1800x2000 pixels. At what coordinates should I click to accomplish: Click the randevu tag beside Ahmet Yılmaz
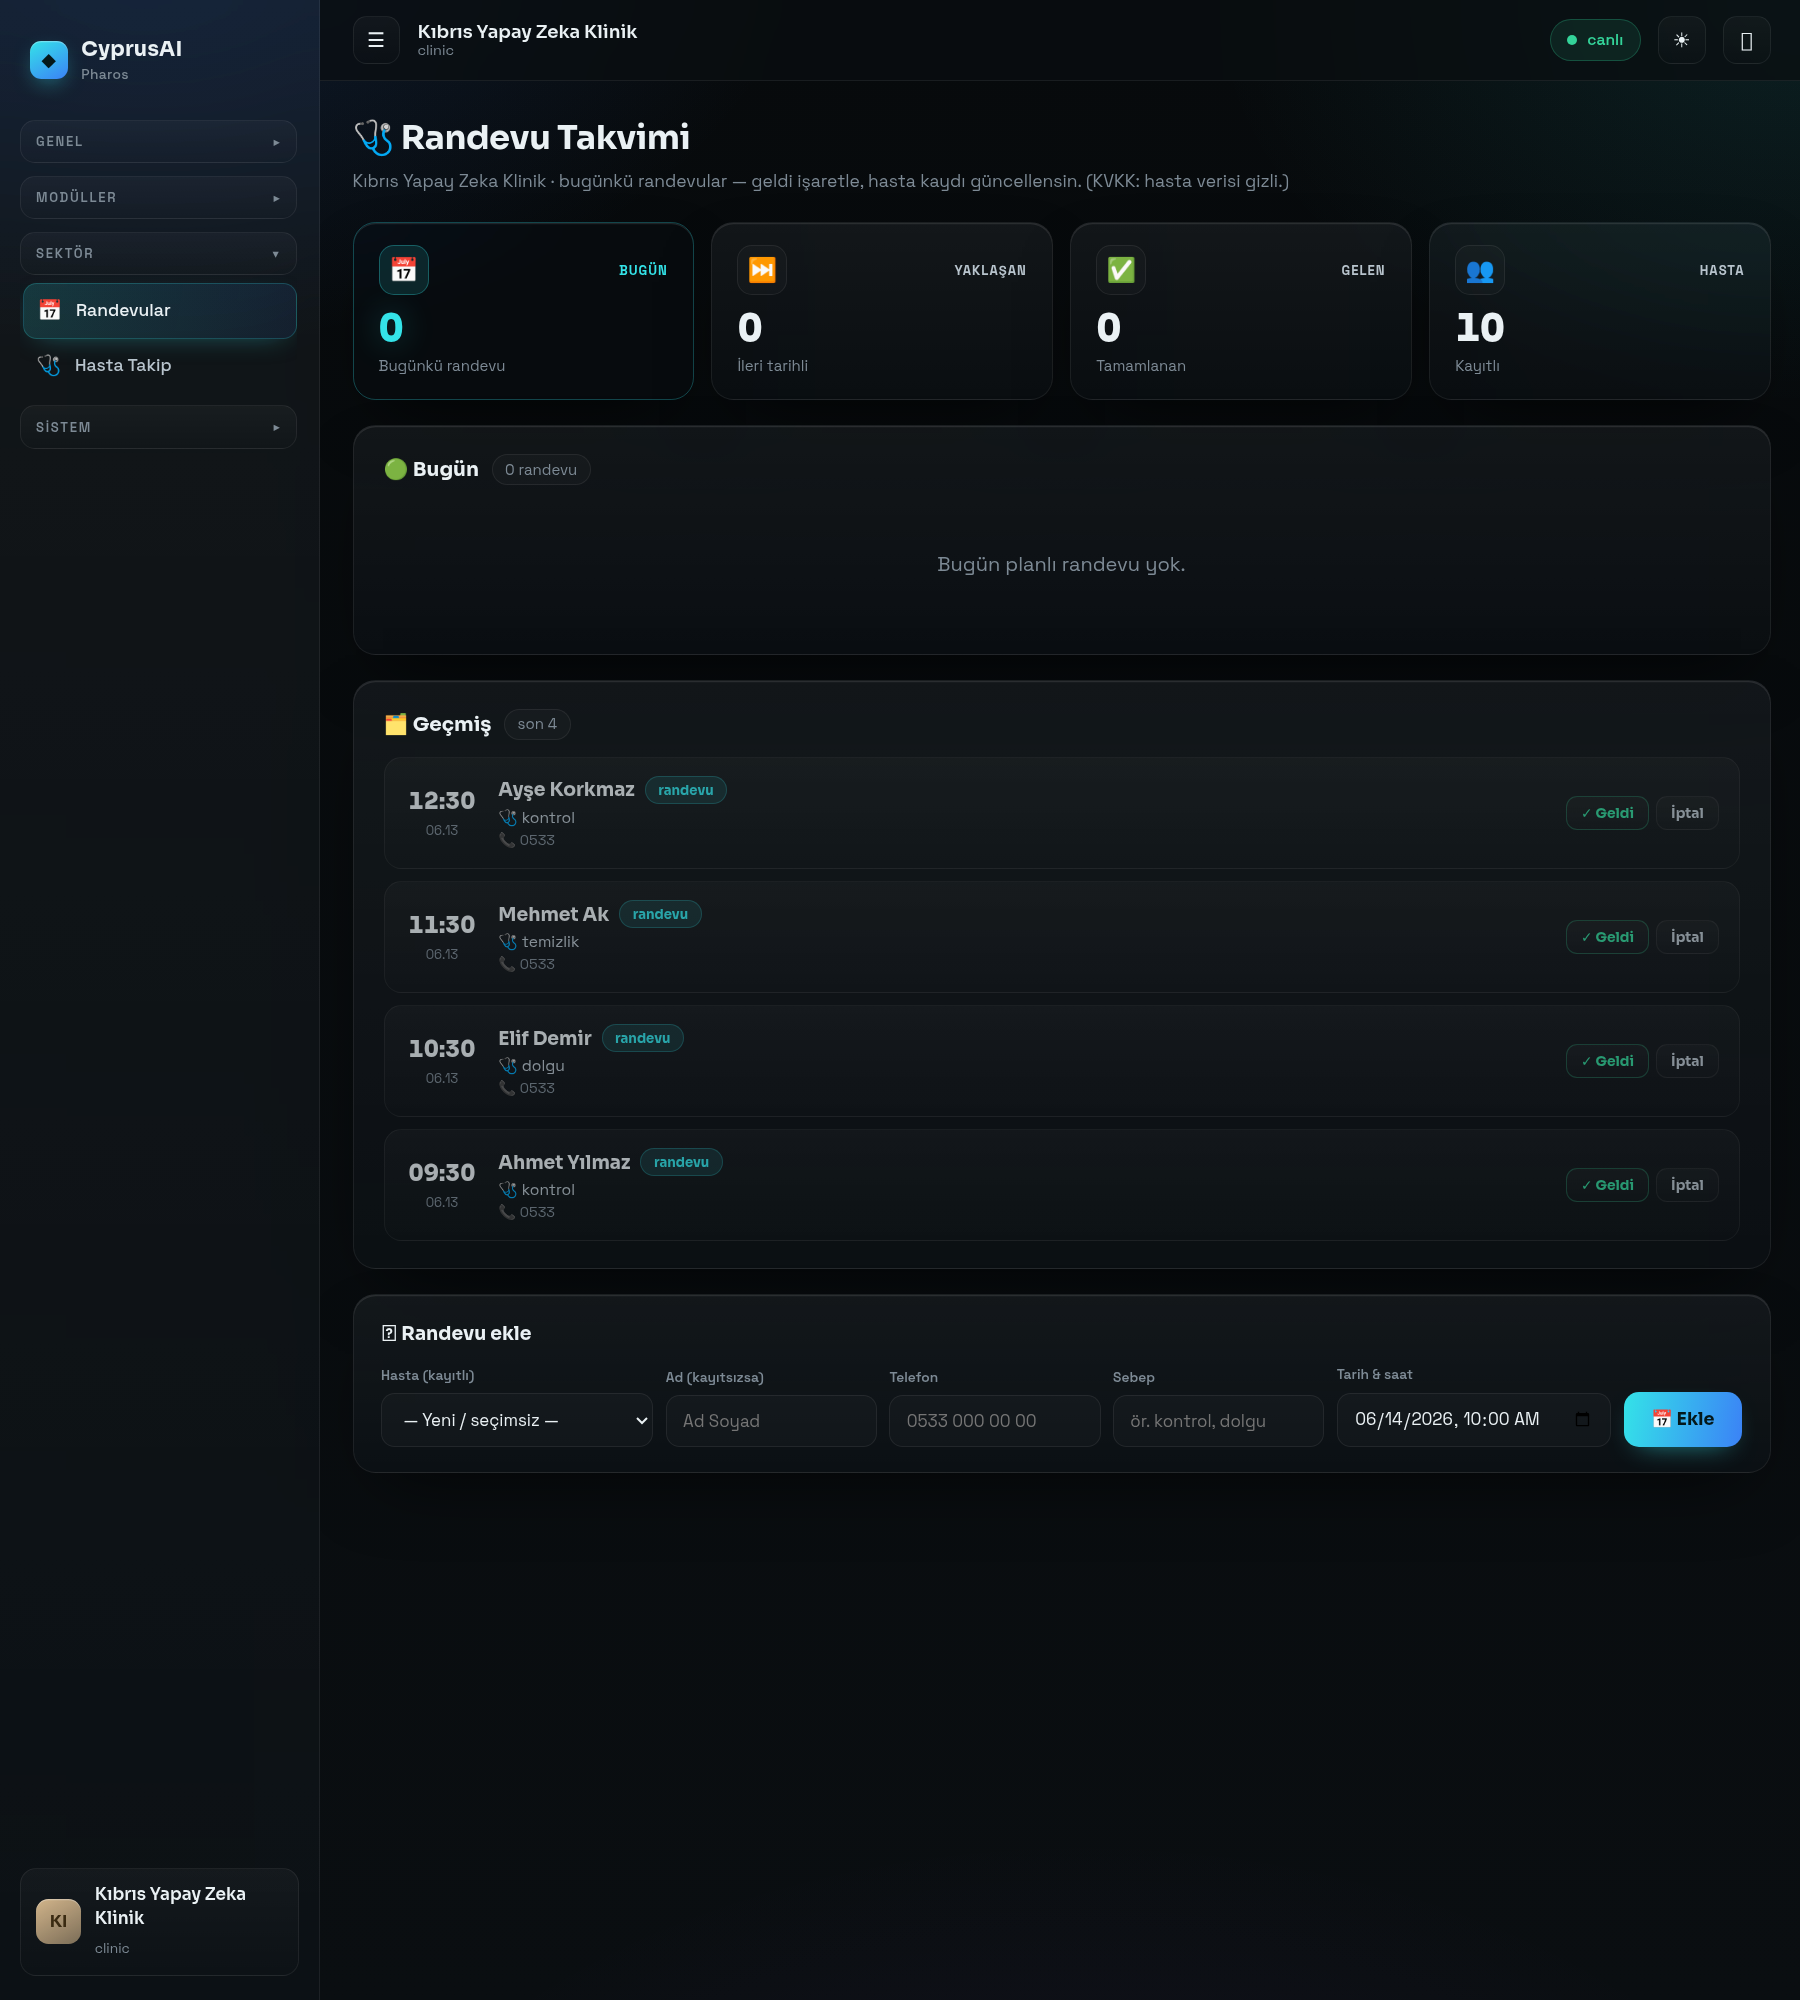(x=681, y=1162)
